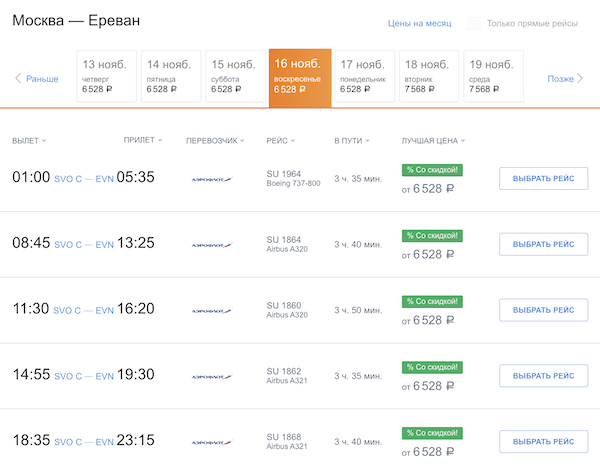Image resolution: width=600 pixels, height=466 pixels.
Task: Choose the 01:00 SU 1964 flight
Action: 542,179
